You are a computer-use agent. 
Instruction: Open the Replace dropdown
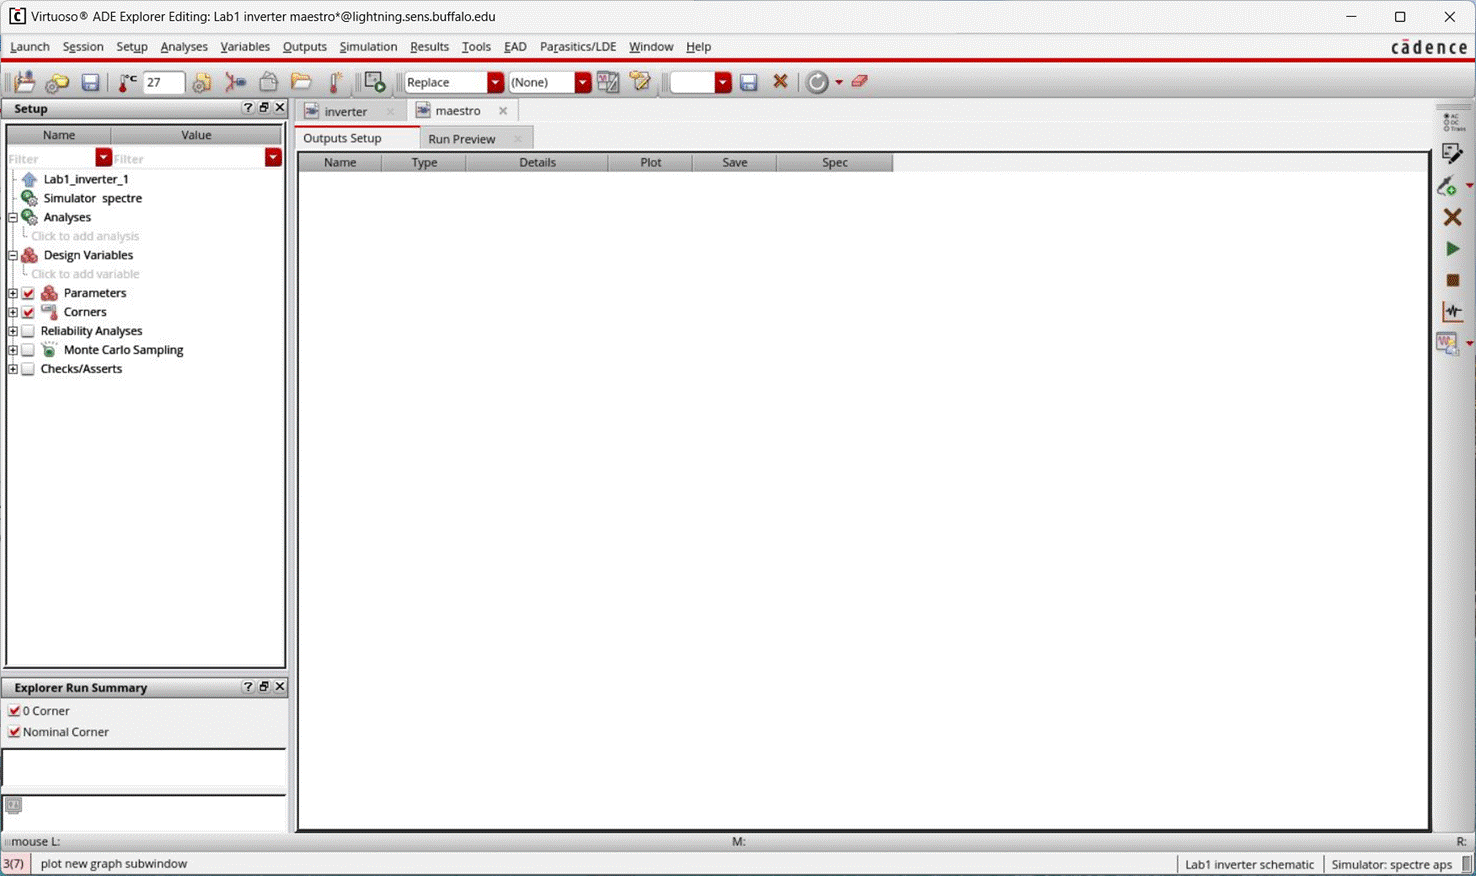pyautogui.click(x=493, y=82)
